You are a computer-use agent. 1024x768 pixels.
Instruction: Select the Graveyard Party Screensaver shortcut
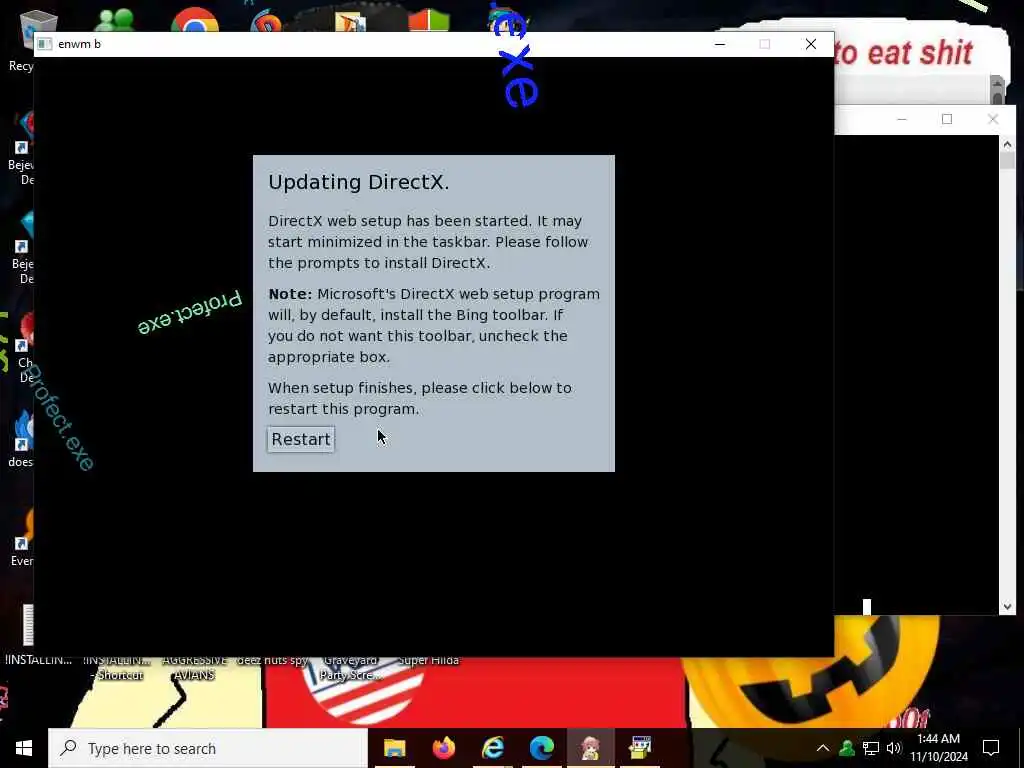pyautogui.click(x=351, y=667)
